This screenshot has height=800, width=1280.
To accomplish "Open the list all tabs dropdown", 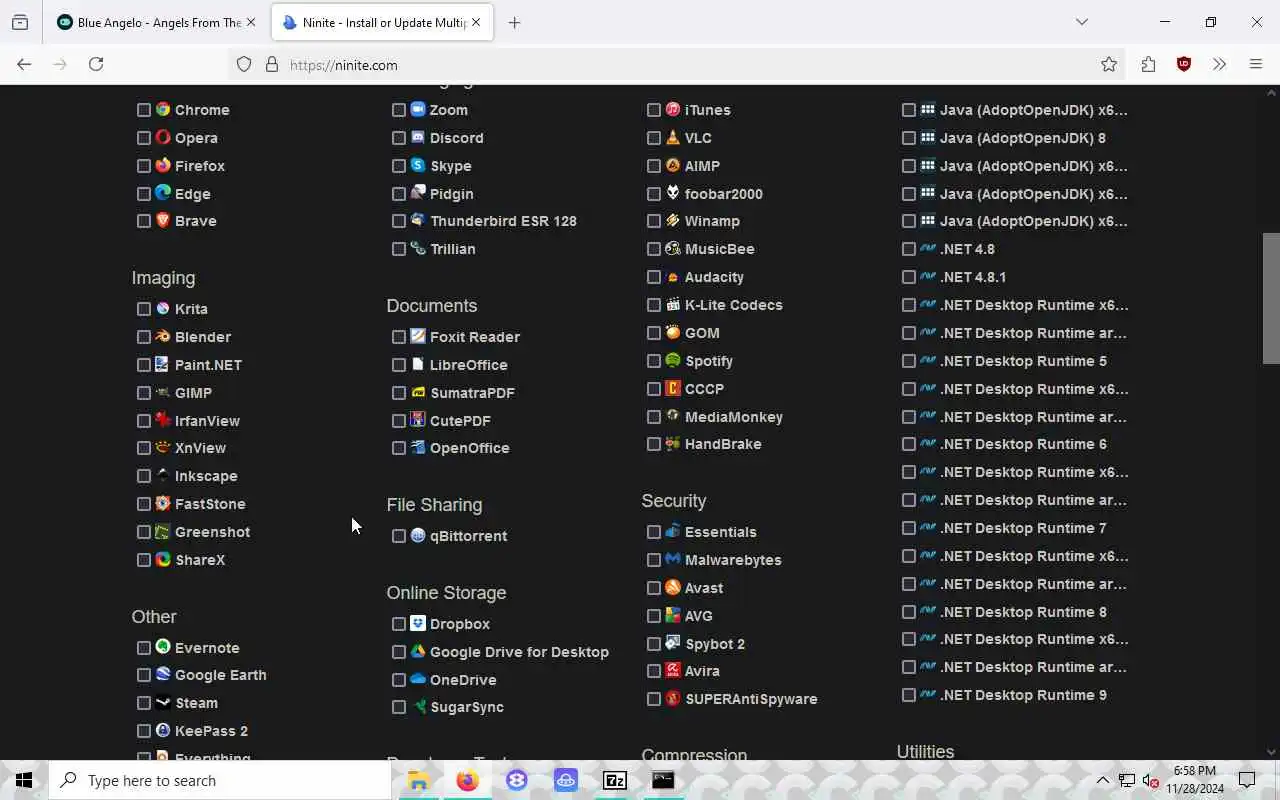I will (x=1082, y=22).
